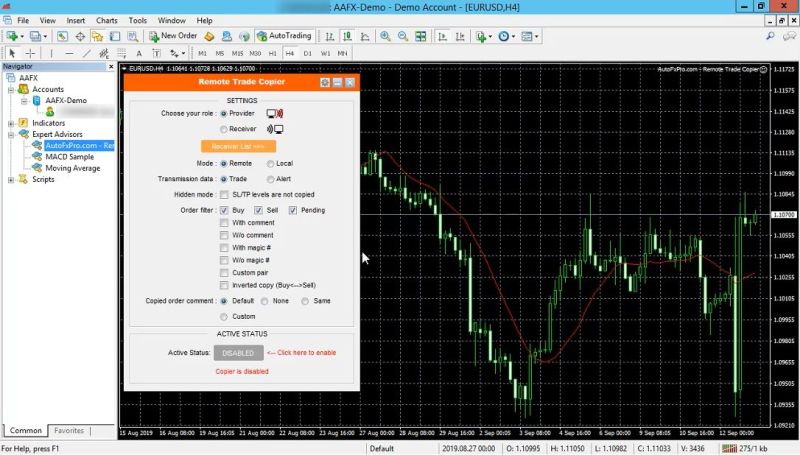This screenshot has height=455, width=800.
Task: Toggle the AutoTrading button
Action: [284, 36]
